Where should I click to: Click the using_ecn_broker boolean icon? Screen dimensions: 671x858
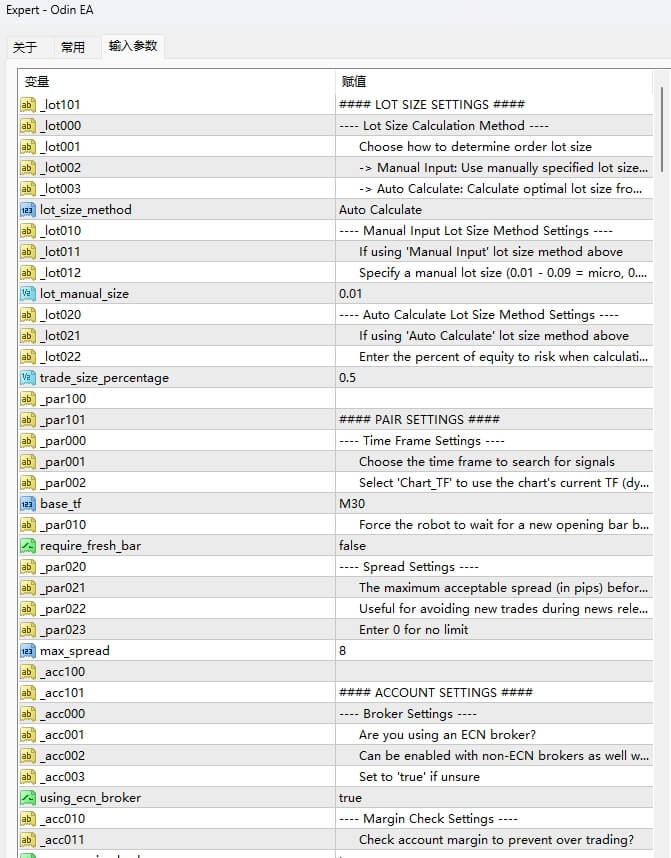28,798
